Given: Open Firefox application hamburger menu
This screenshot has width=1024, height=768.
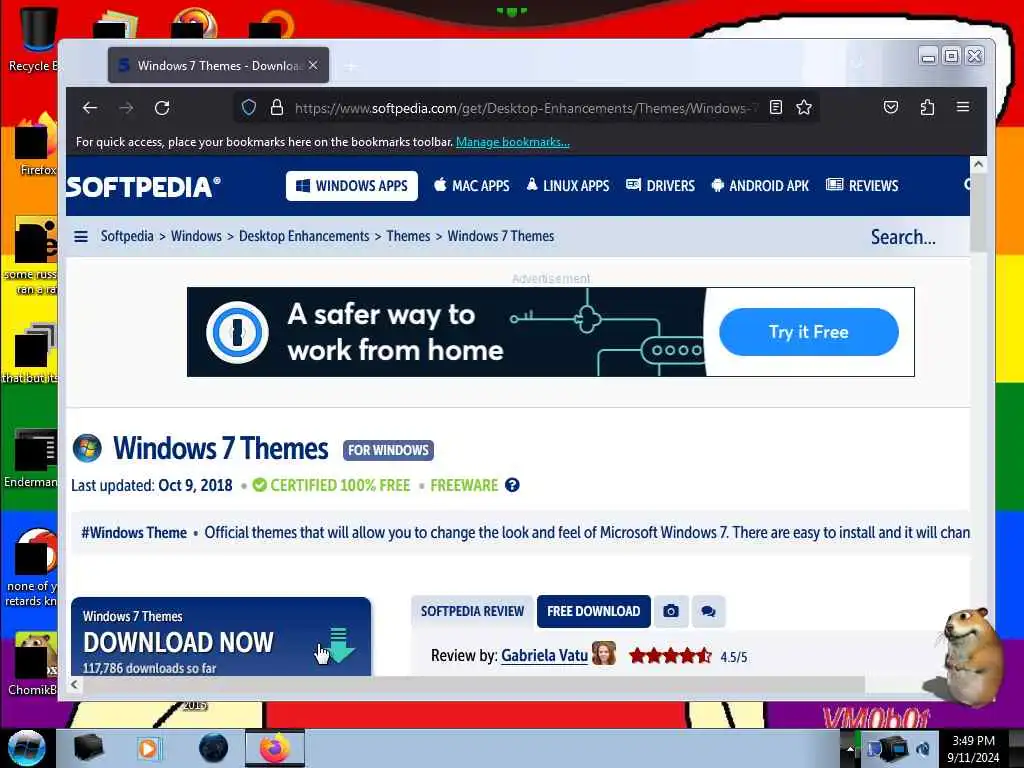Looking at the screenshot, I should pos(963,107).
